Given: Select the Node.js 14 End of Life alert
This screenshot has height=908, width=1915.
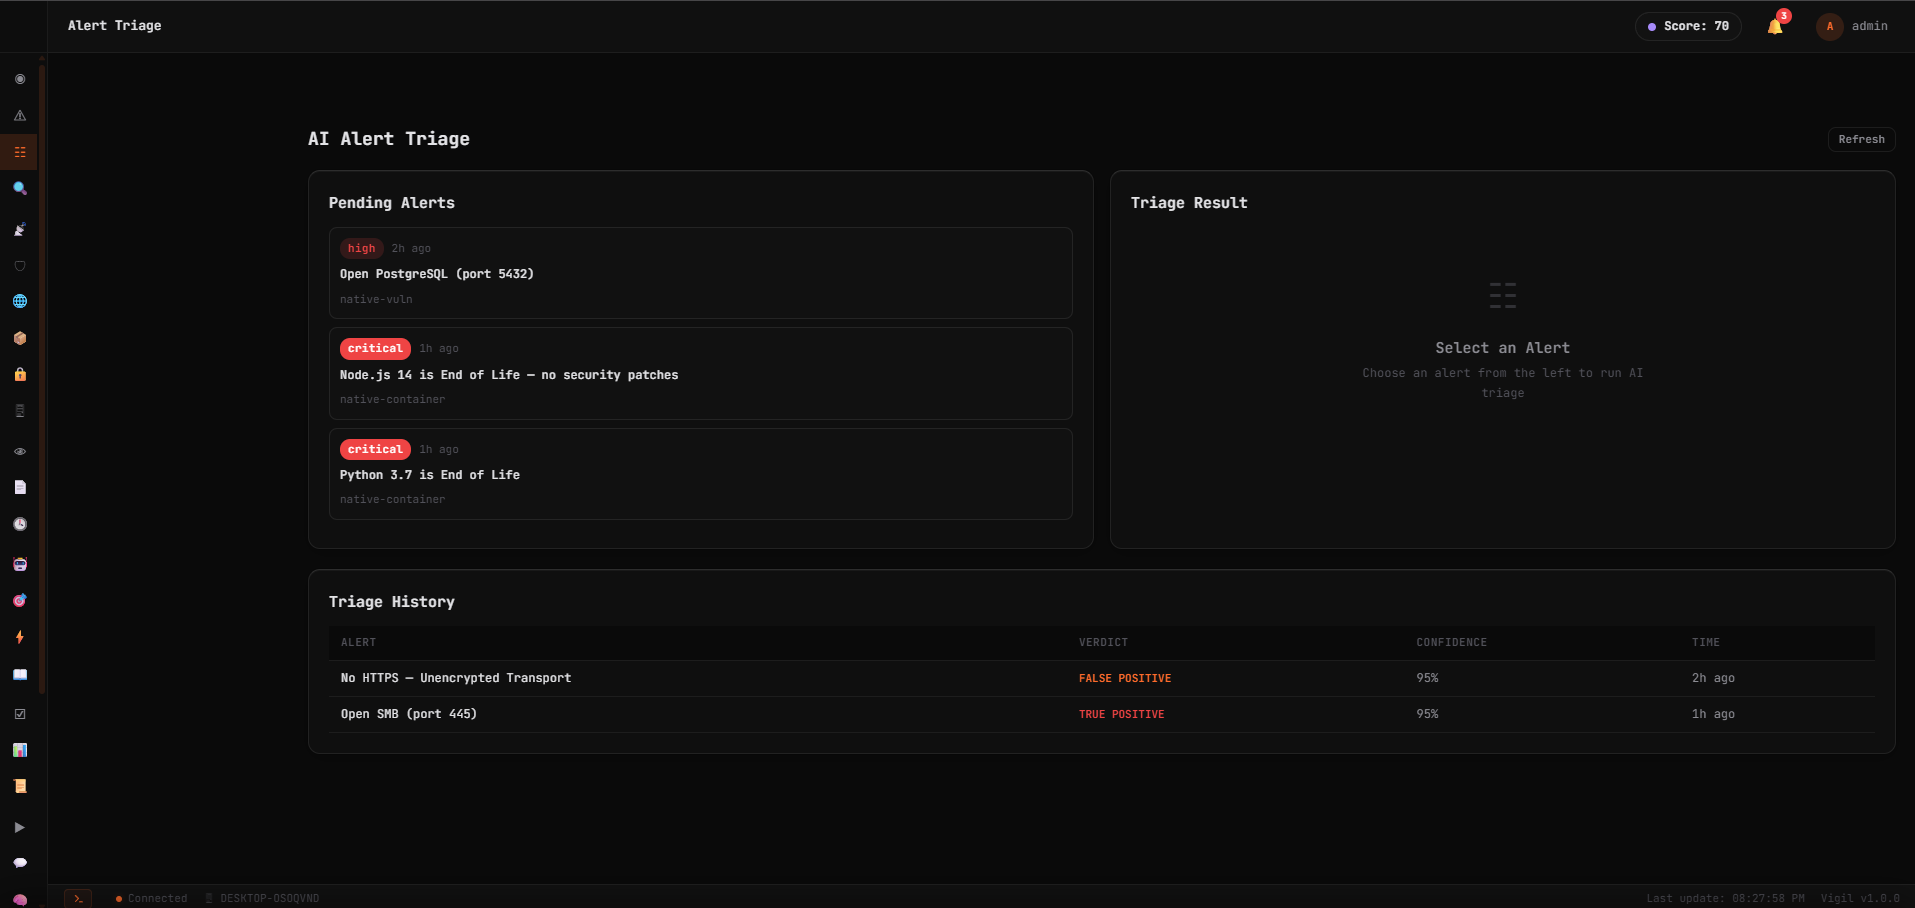Looking at the screenshot, I should coord(700,373).
